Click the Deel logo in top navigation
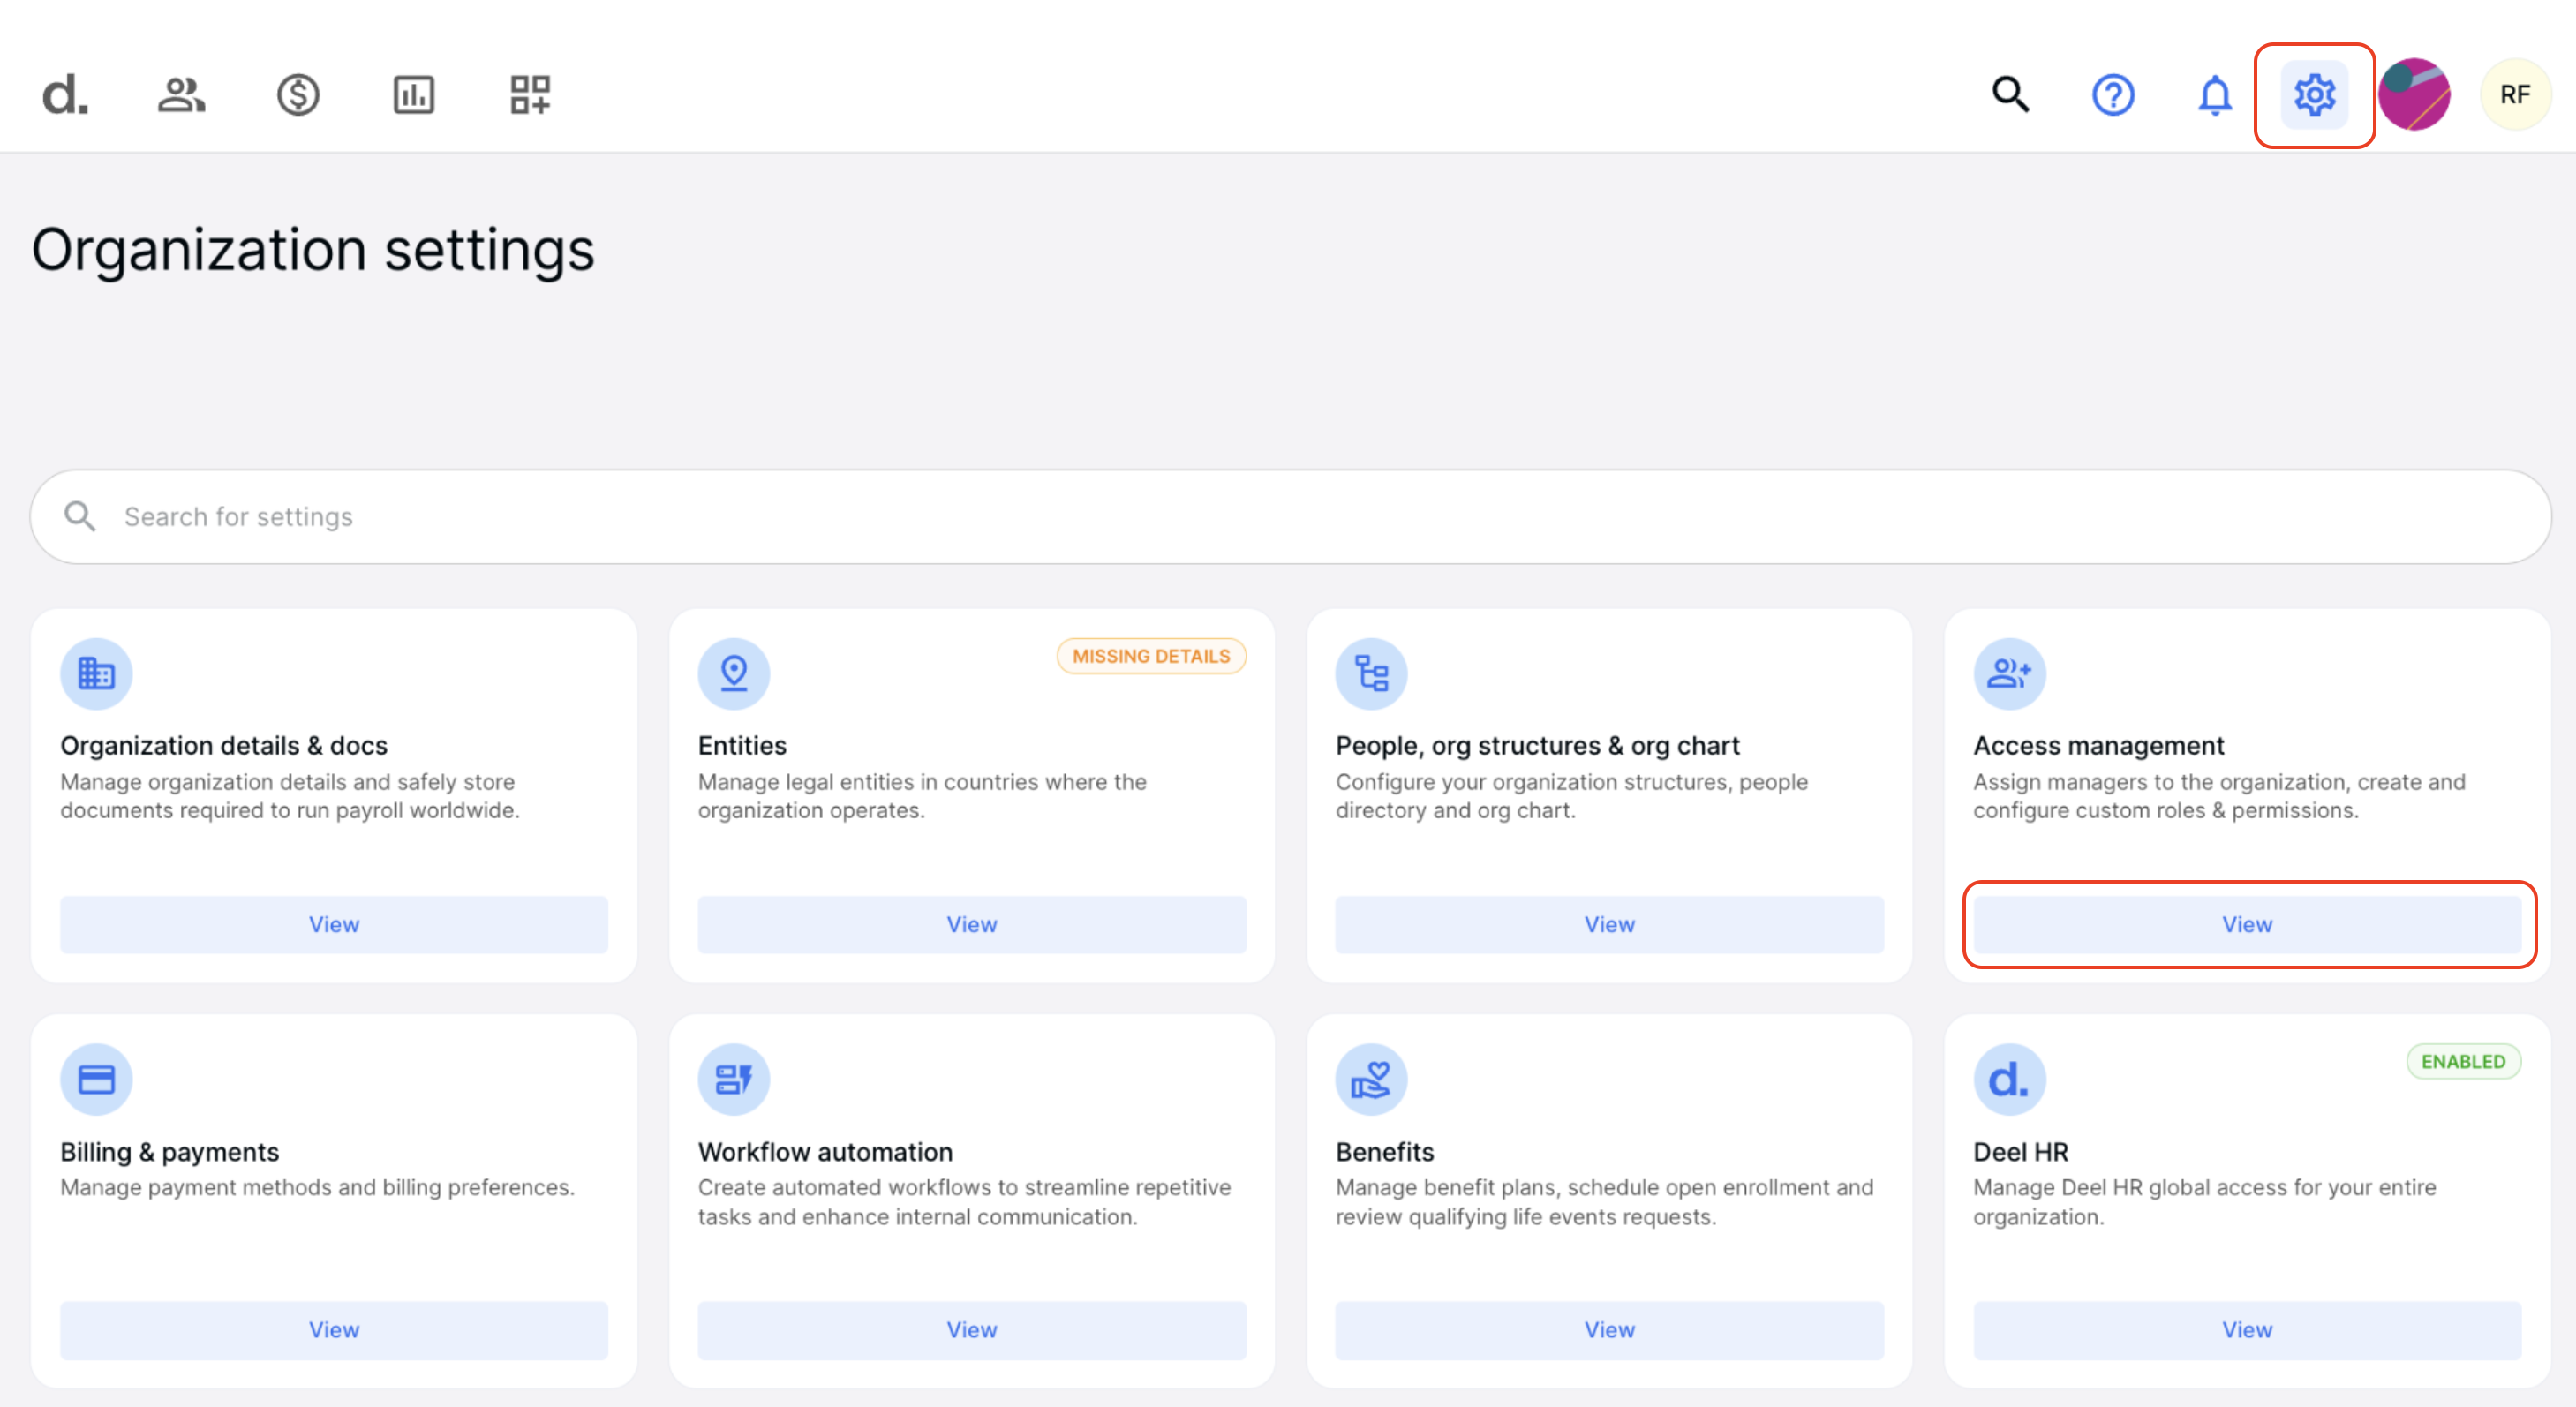The height and width of the screenshot is (1407, 2576). (x=63, y=95)
